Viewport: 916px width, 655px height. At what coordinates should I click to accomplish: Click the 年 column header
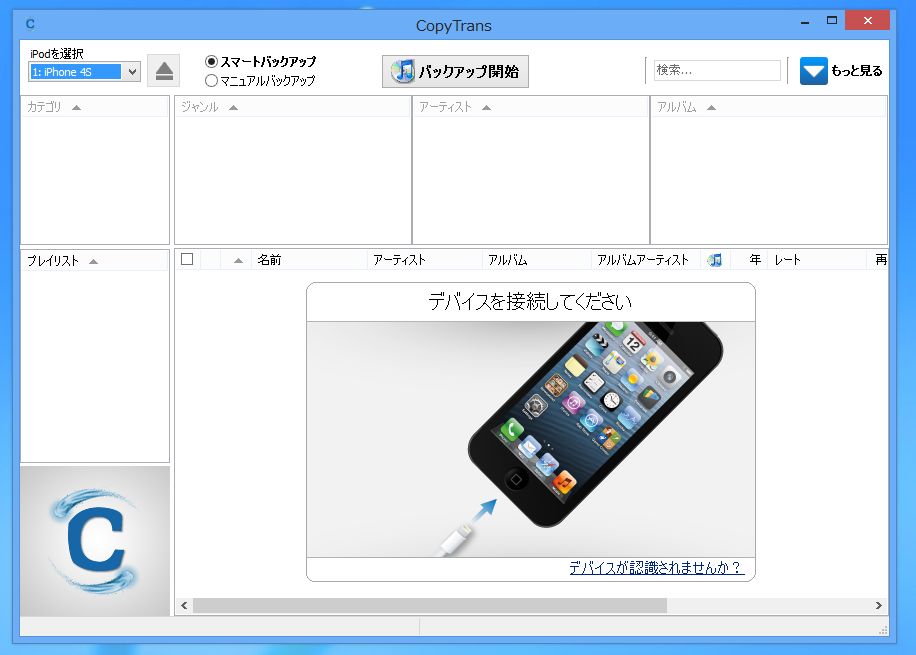[750, 260]
